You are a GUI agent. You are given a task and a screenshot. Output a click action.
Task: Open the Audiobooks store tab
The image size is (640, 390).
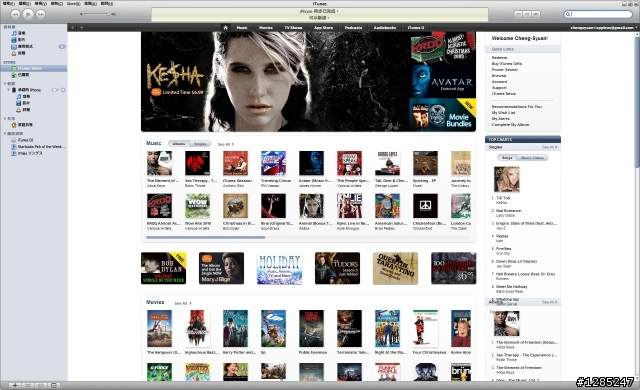coord(385,28)
